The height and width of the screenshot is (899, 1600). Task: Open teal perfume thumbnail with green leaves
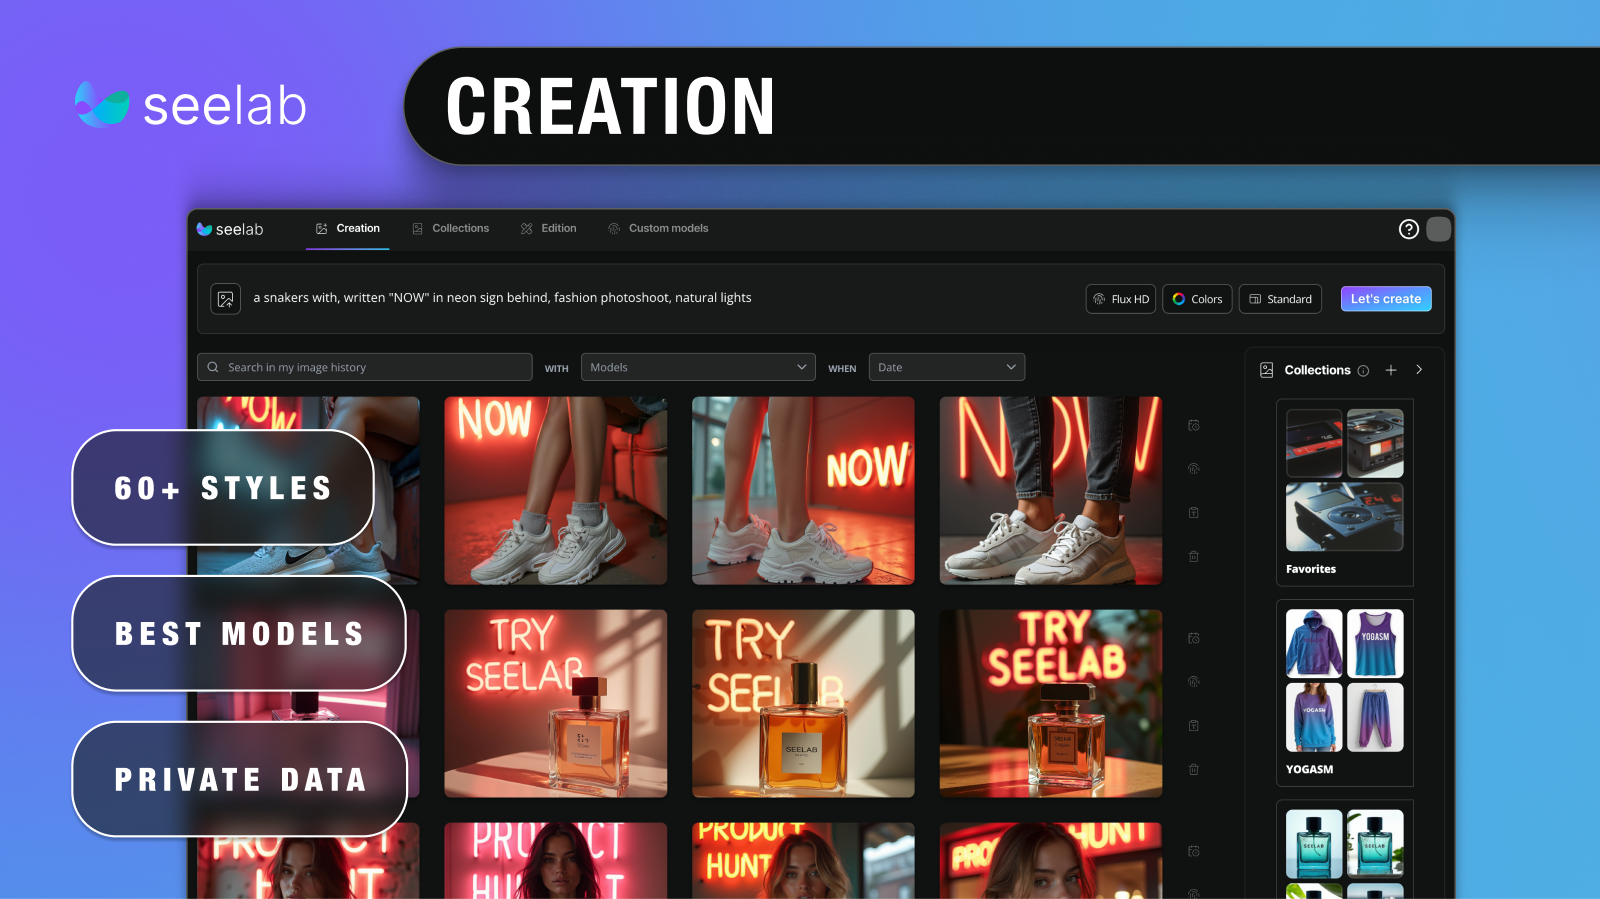point(1375,844)
